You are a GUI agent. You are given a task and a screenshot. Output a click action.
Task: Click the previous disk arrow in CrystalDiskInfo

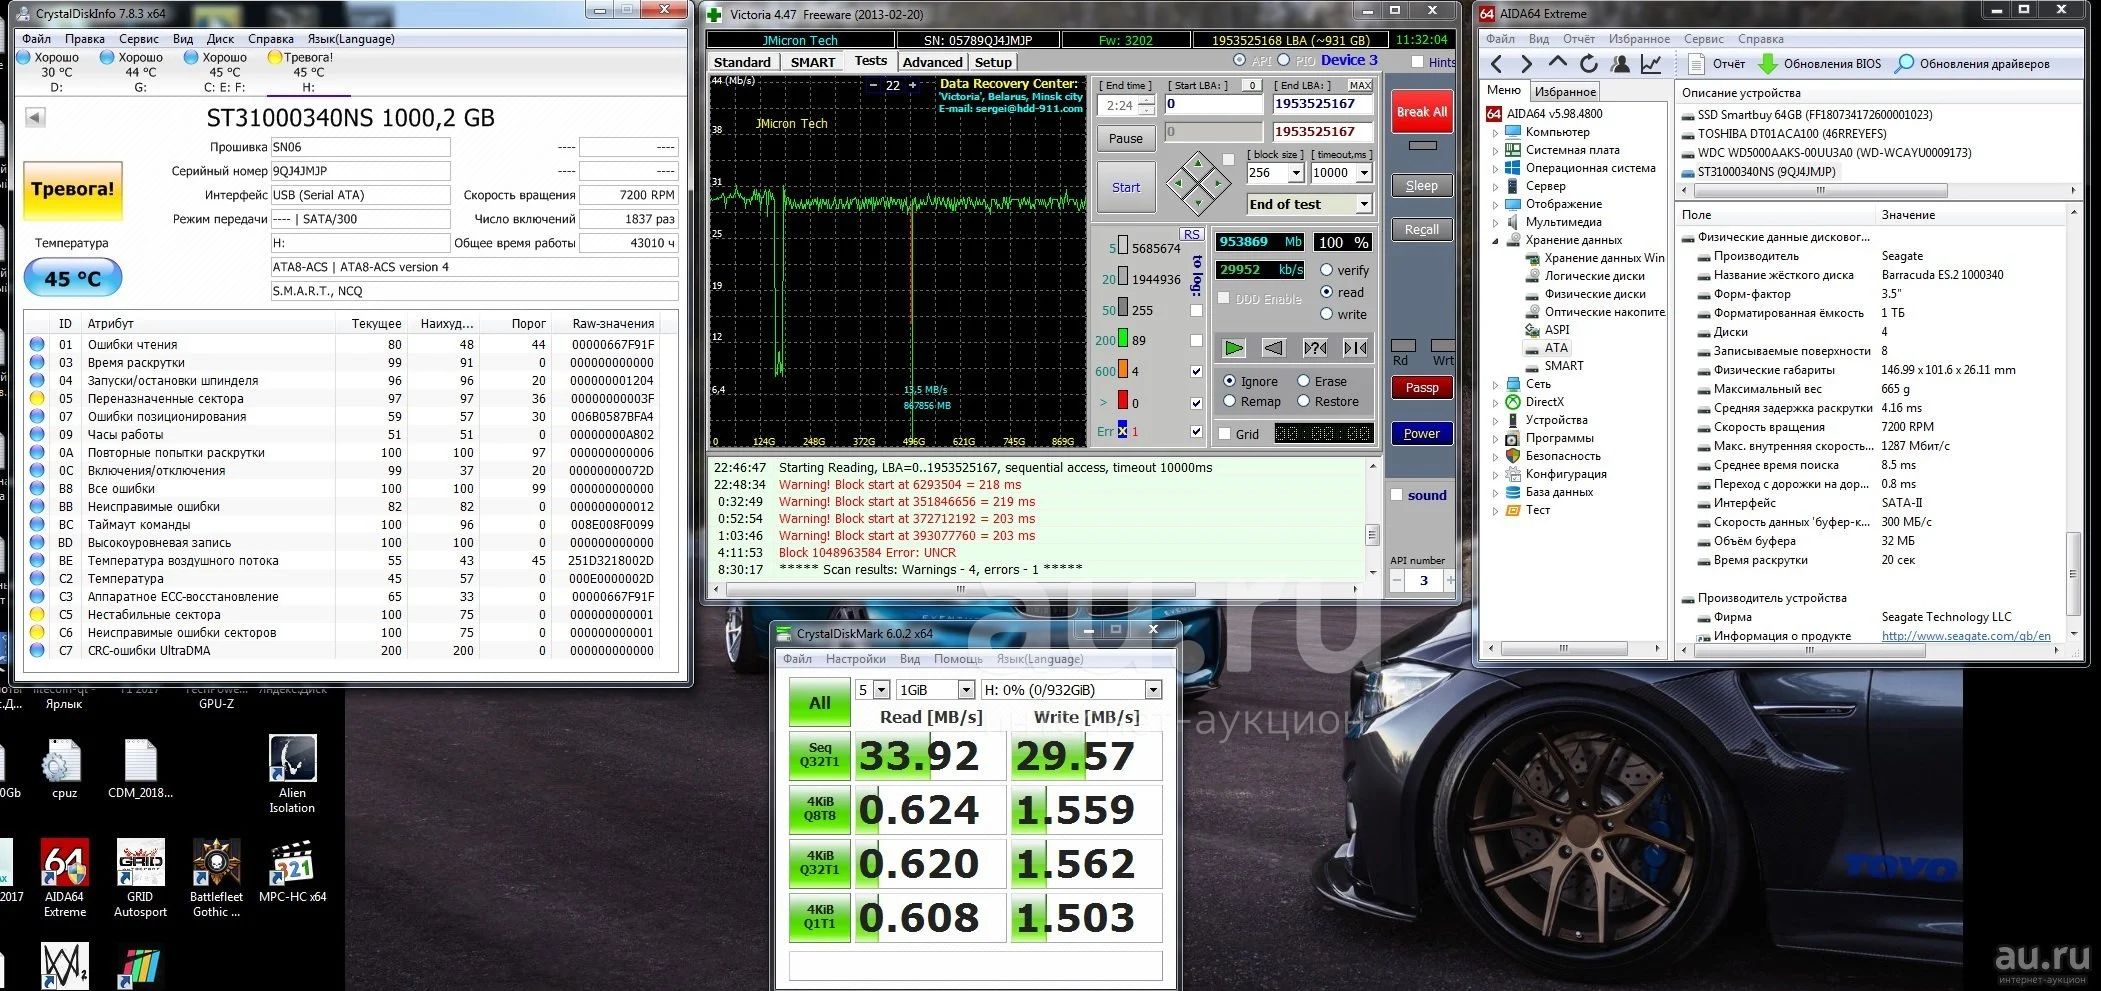click(x=35, y=118)
